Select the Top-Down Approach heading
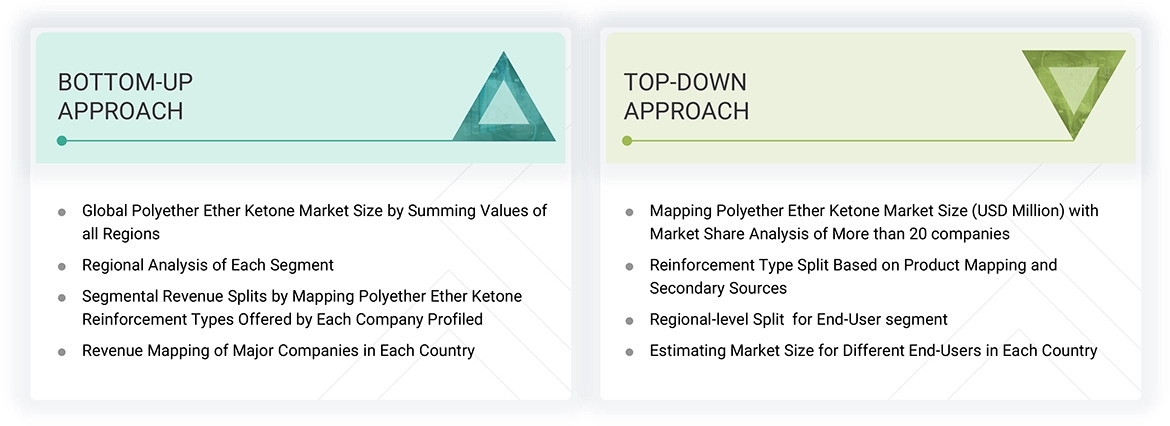This screenshot has height=426, width=1170. tap(686, 96)
